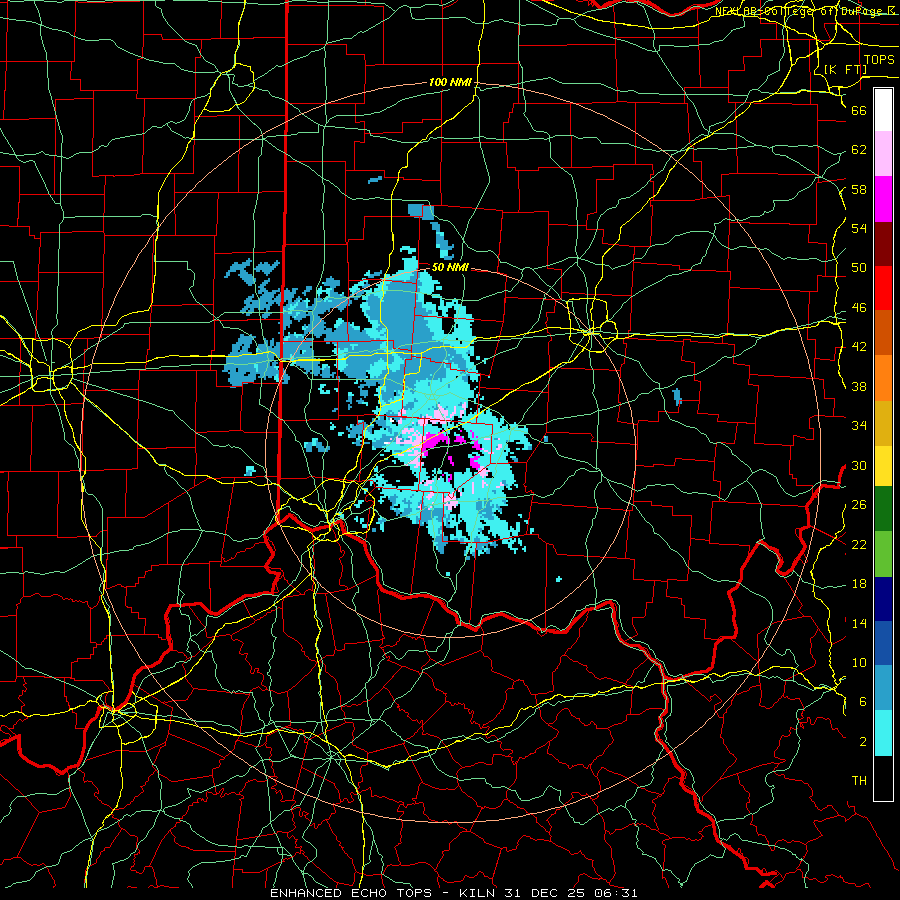Viewport: 900px width, 900px height.
Task: Click the bright yellow legend swatch
Action: point(883,466)
